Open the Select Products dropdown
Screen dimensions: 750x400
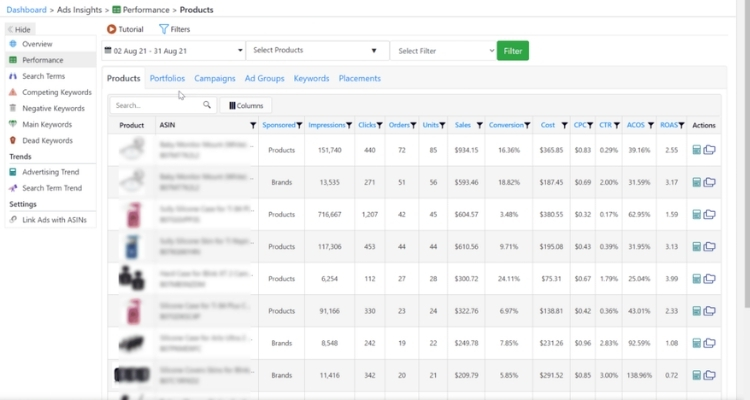click(317, 50)
